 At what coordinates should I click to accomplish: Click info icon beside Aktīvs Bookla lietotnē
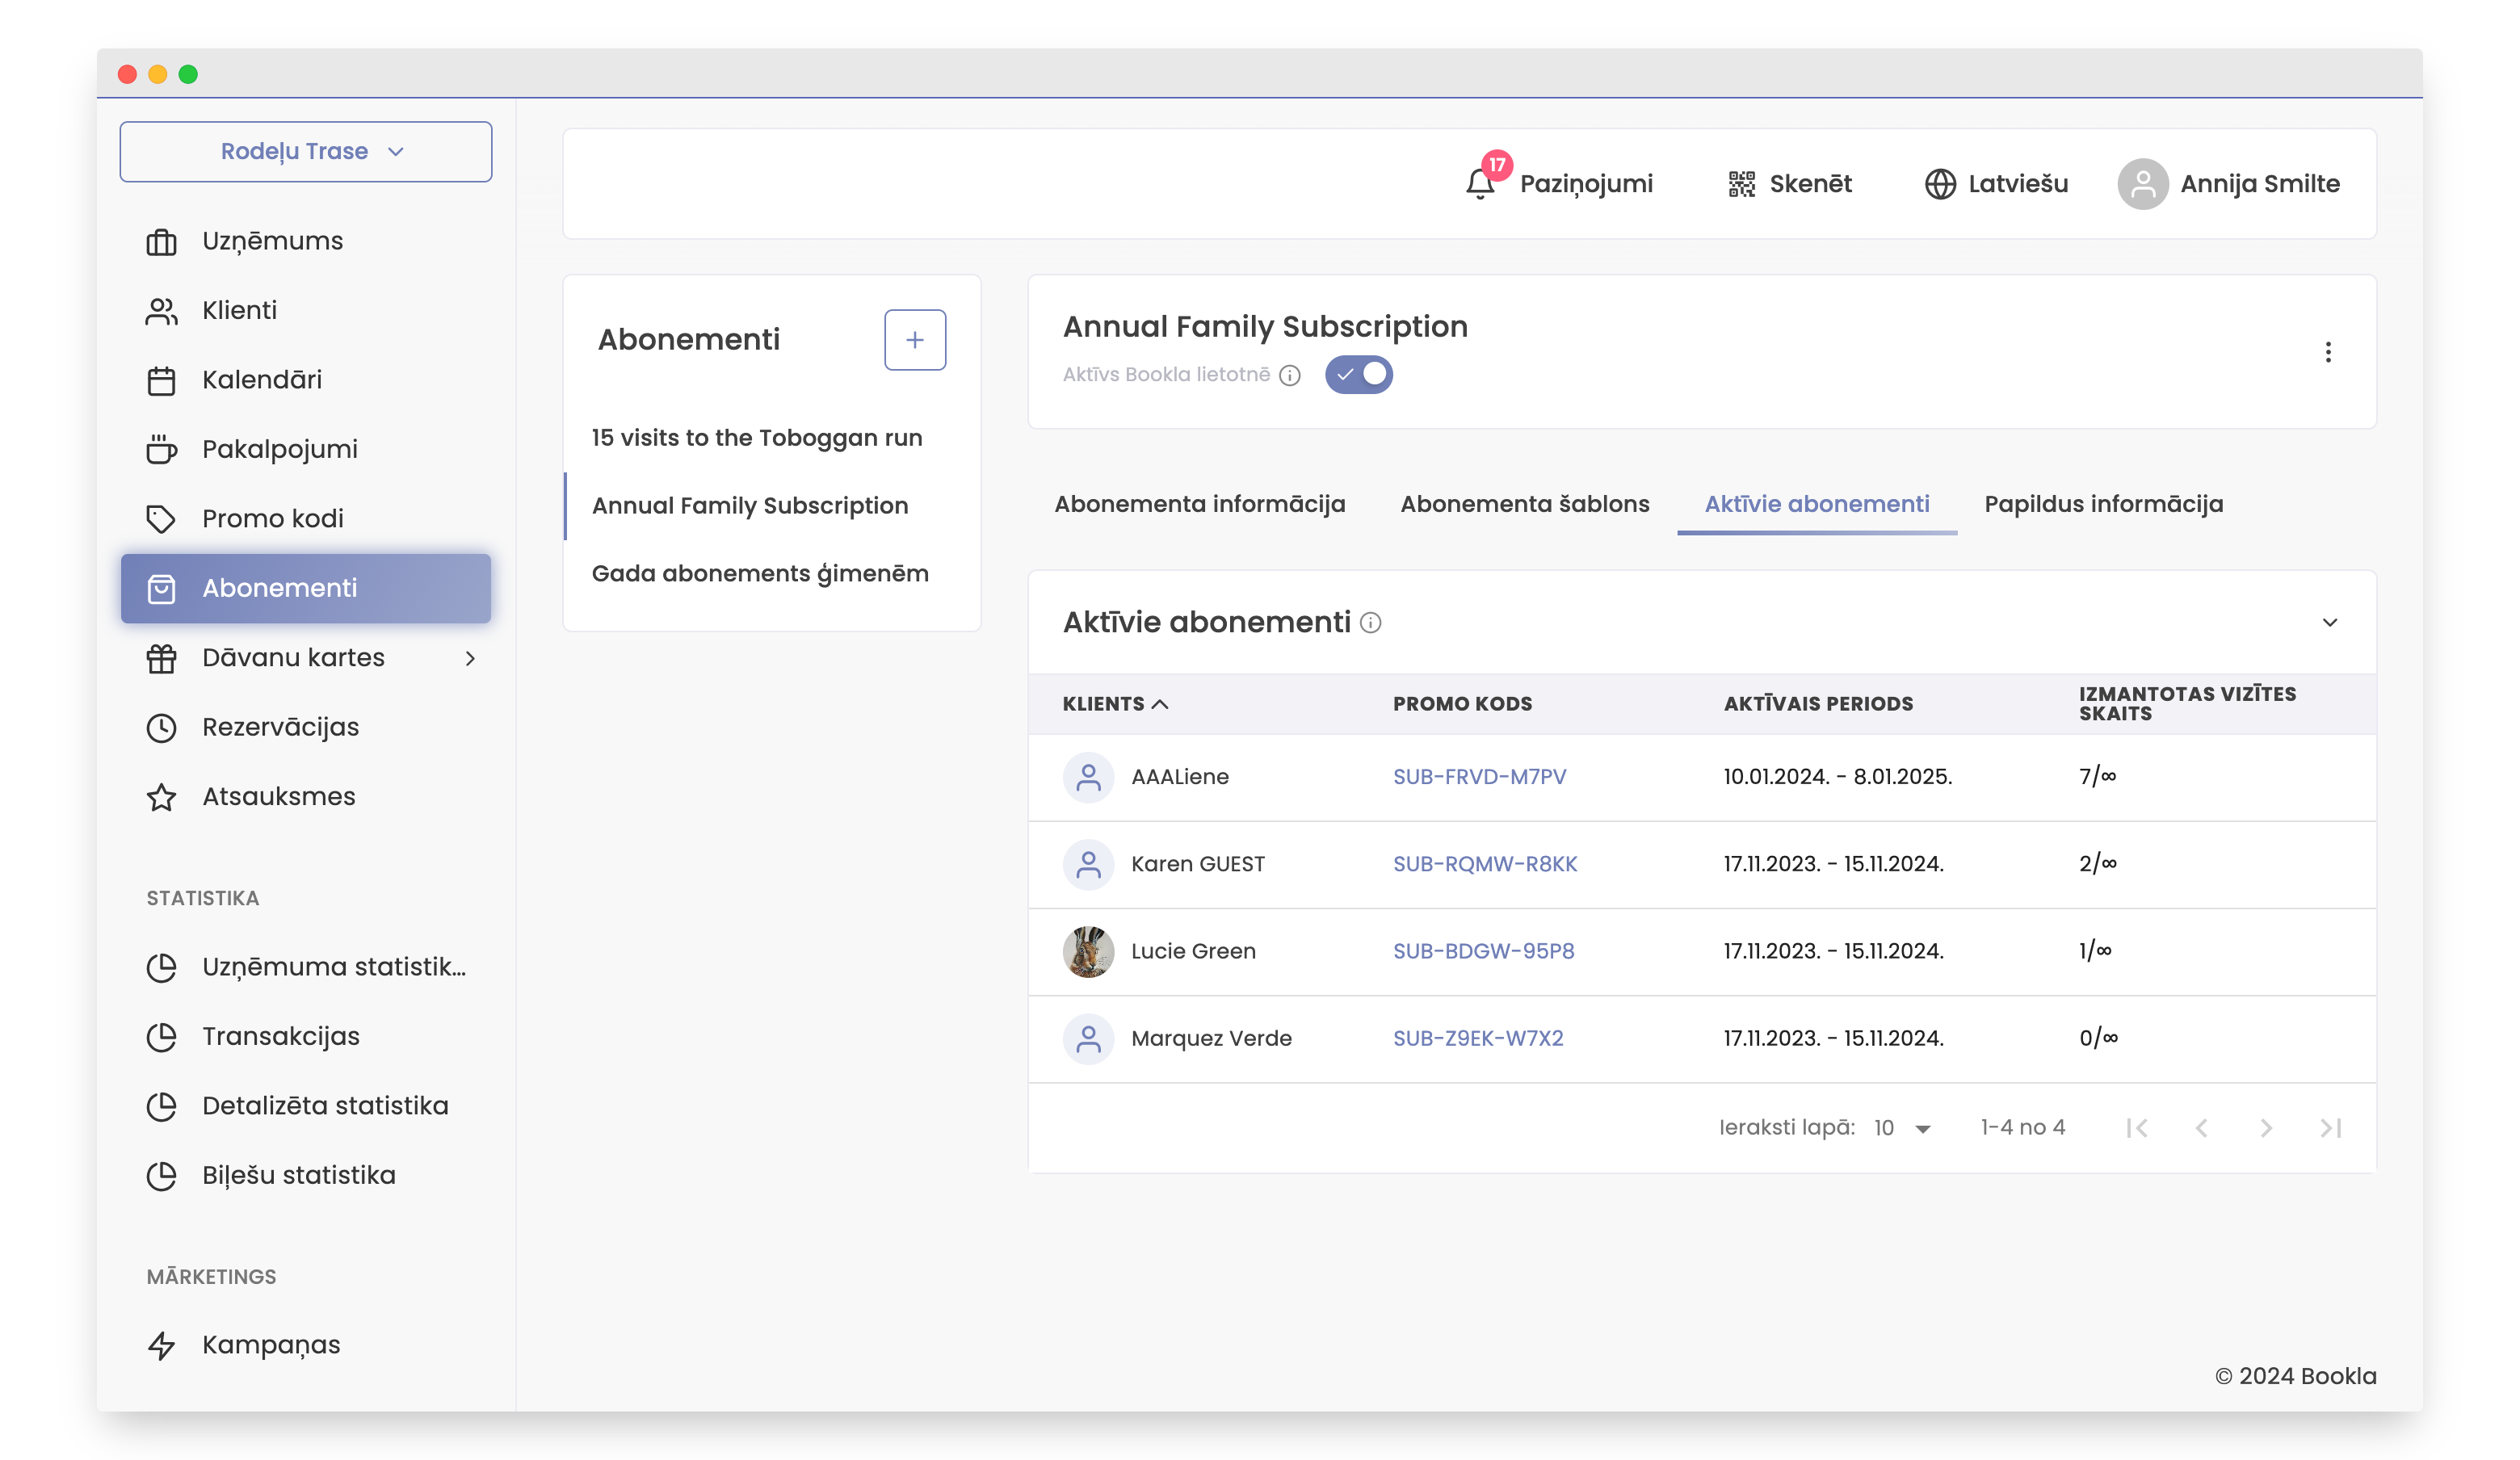(1290, 375)
